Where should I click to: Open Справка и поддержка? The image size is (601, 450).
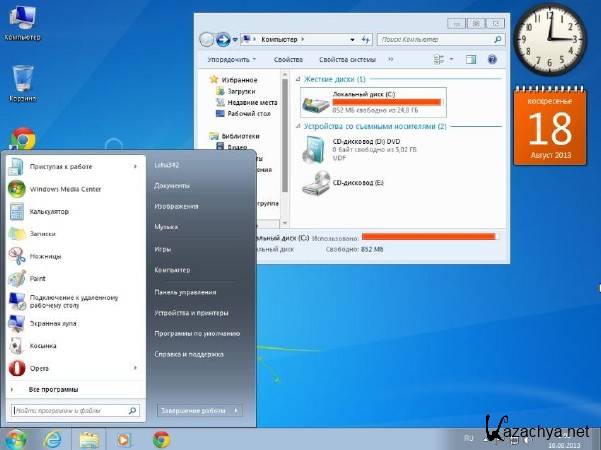pos(189,354)
